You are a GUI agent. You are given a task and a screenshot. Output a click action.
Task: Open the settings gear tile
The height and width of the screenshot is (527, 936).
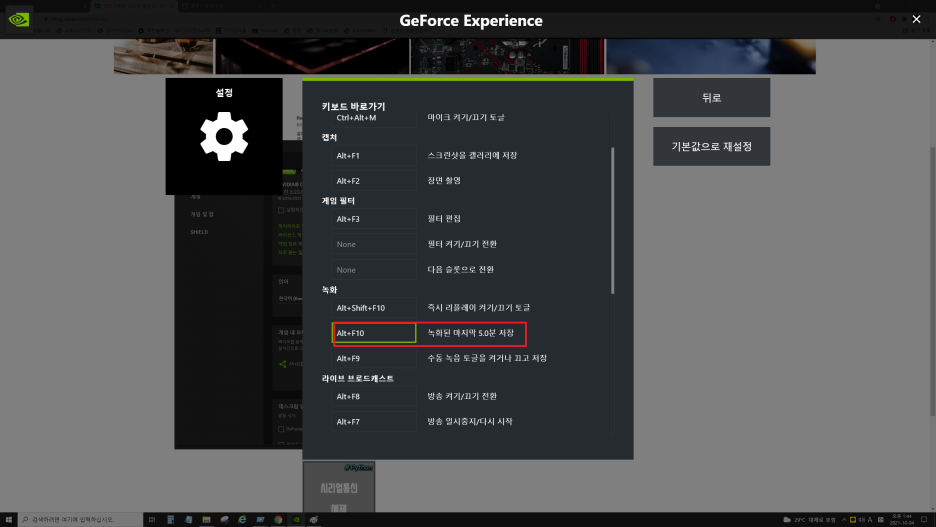pos(224,136)
